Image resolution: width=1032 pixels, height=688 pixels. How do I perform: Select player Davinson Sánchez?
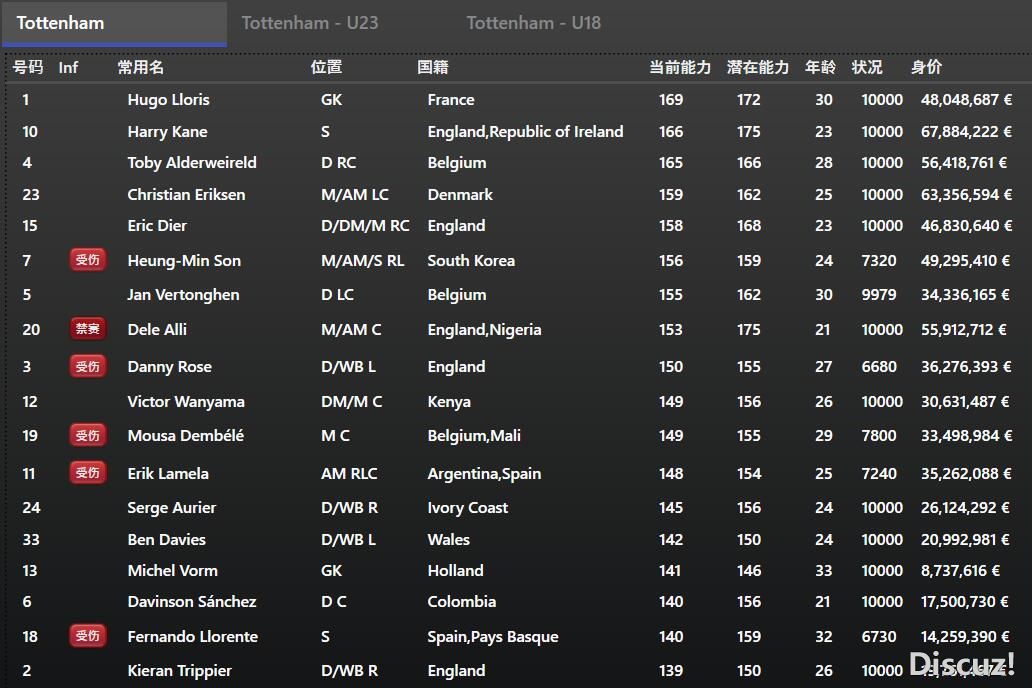click(192, 602)
